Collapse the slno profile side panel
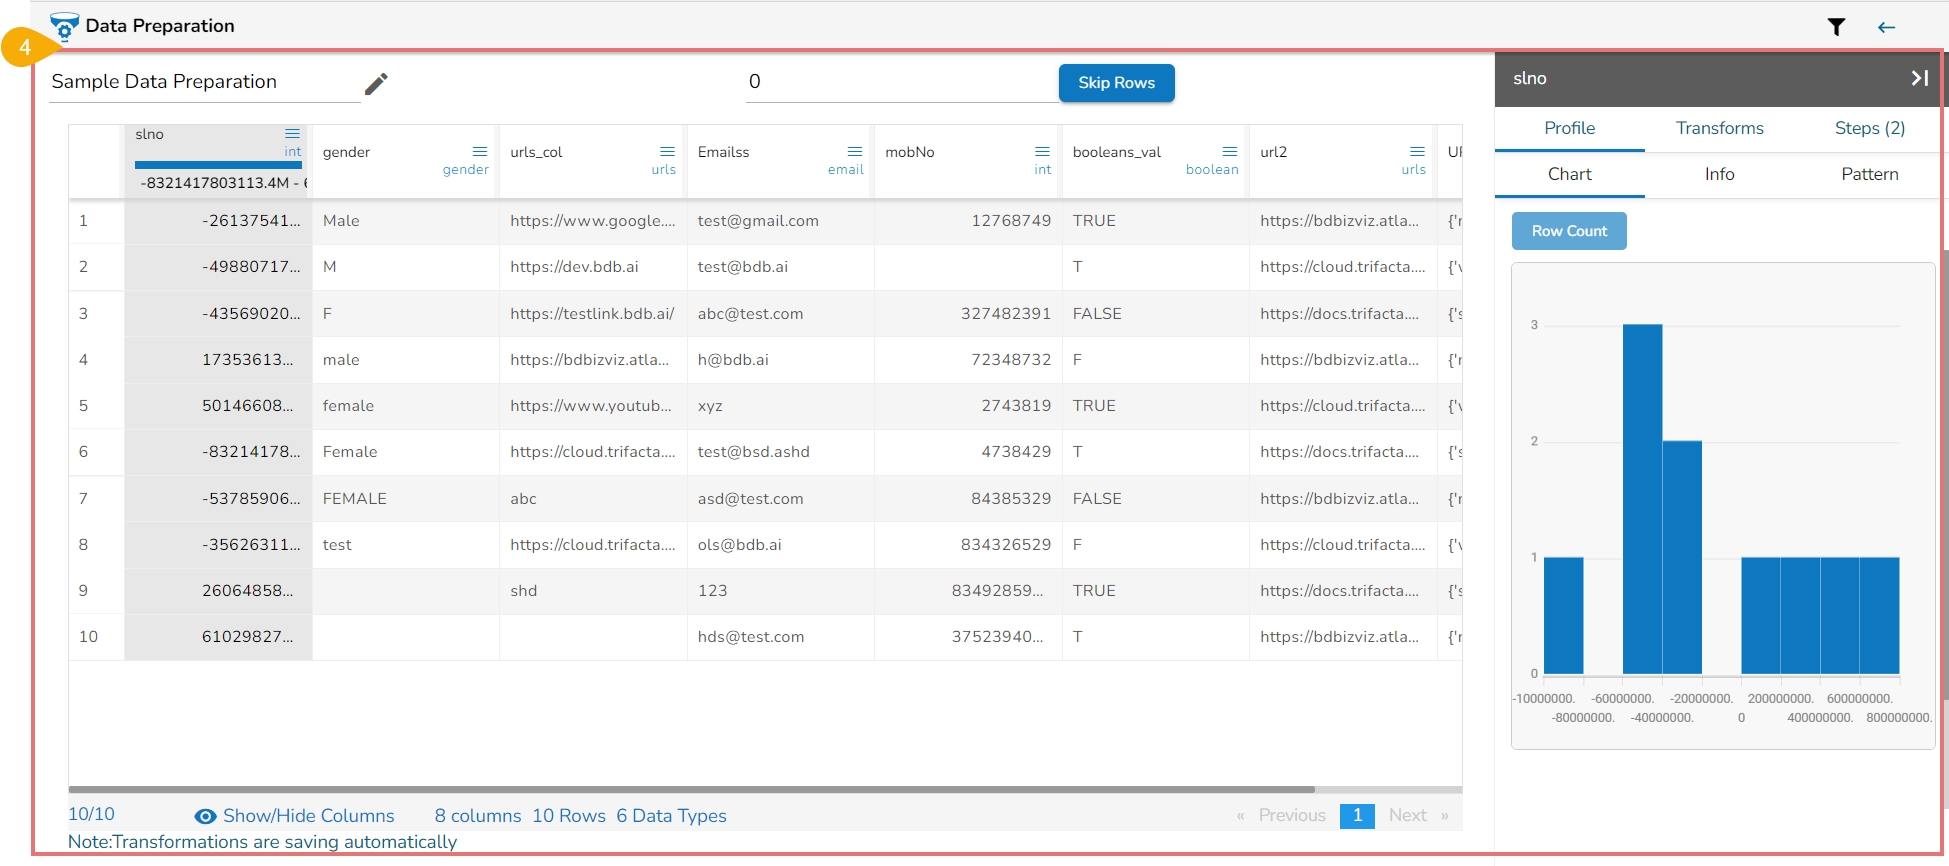 [1919, 78]
